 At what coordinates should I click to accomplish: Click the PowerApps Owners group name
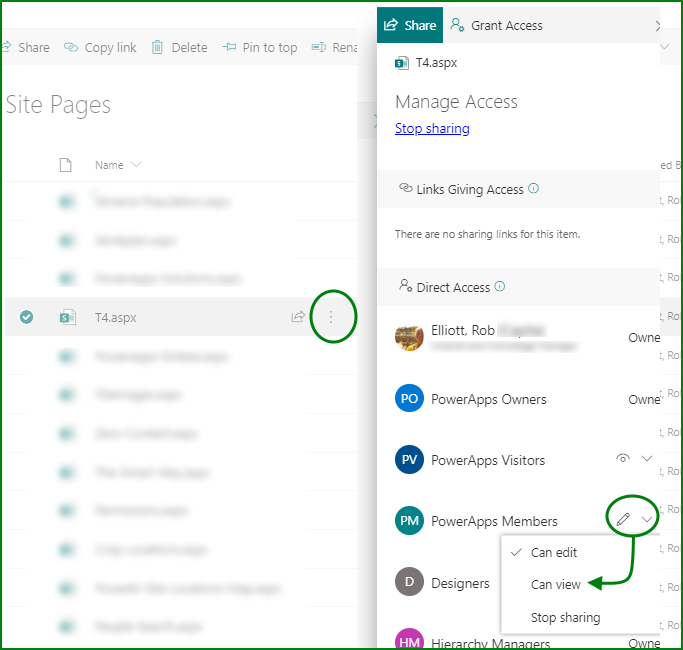tap(488, 399)
